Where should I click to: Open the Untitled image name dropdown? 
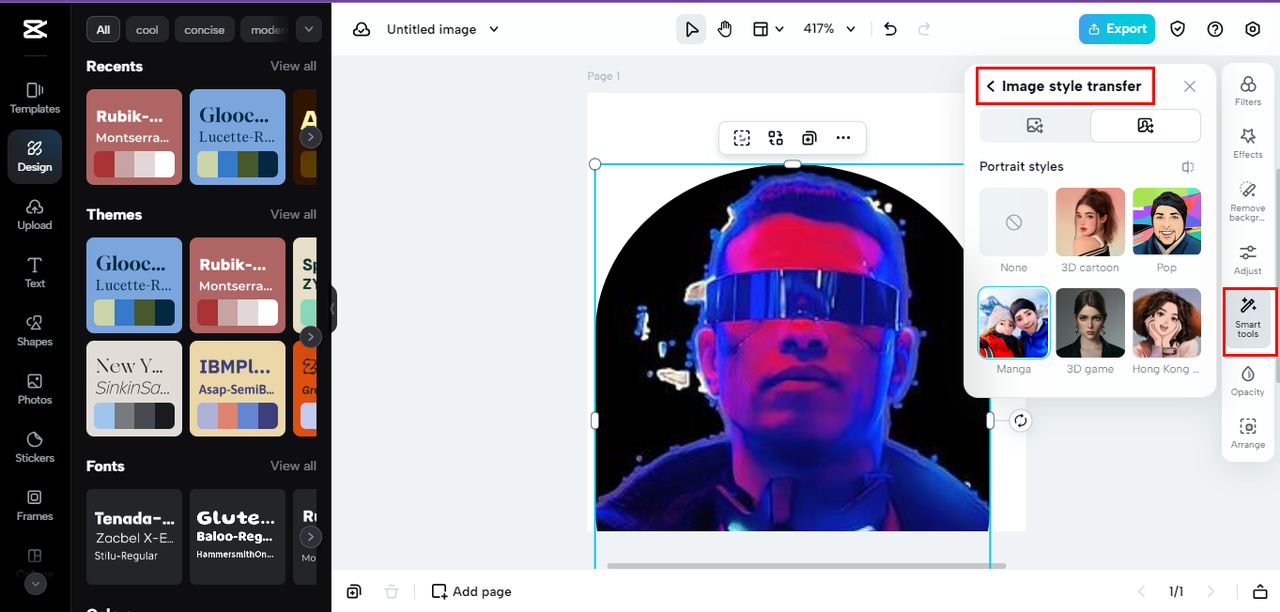(443, 29)
